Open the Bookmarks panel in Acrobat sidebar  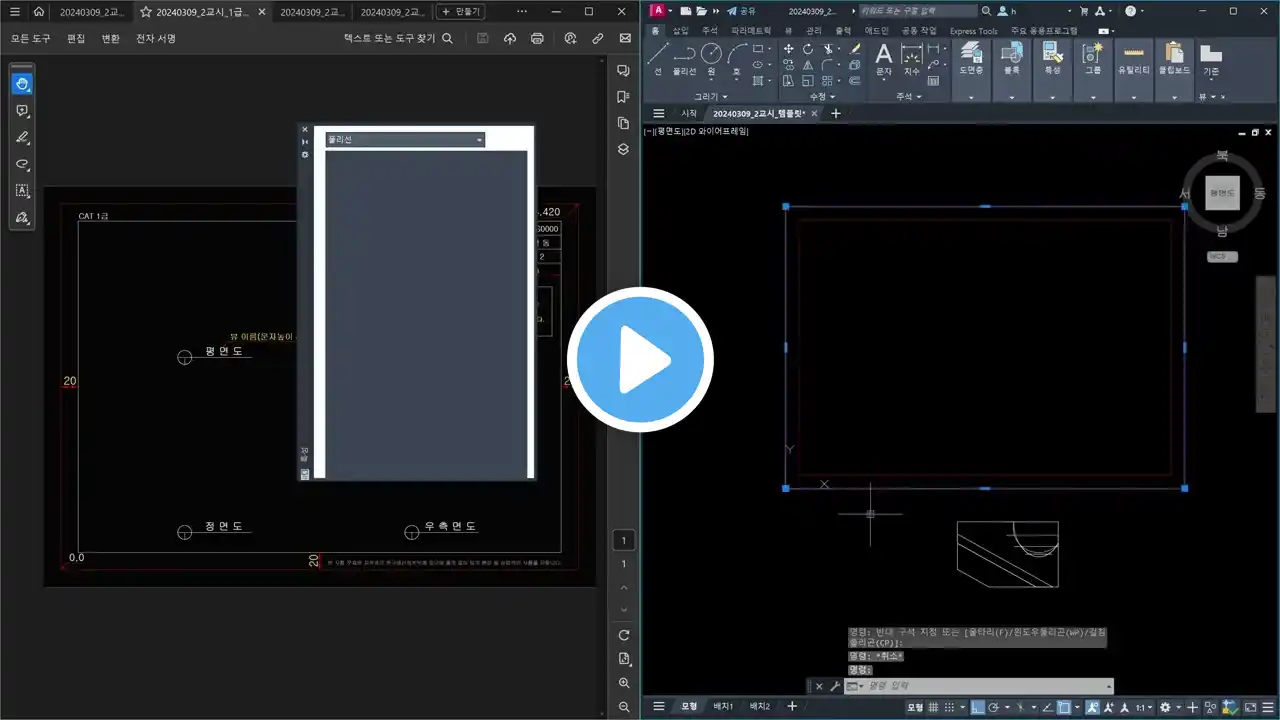click(x=623, y=97)
